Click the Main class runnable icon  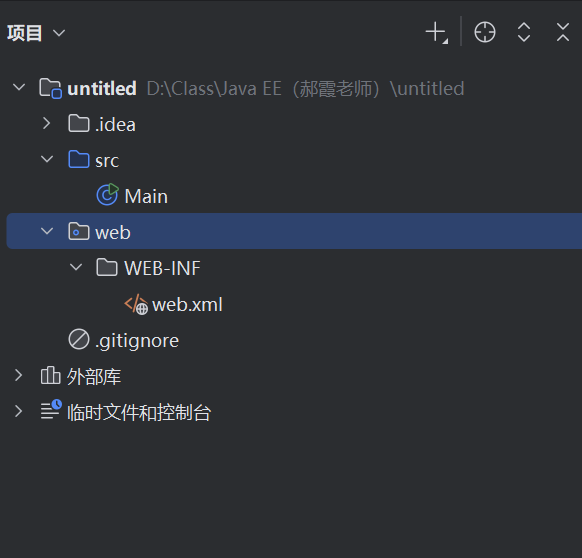click(x=107, y=195)
